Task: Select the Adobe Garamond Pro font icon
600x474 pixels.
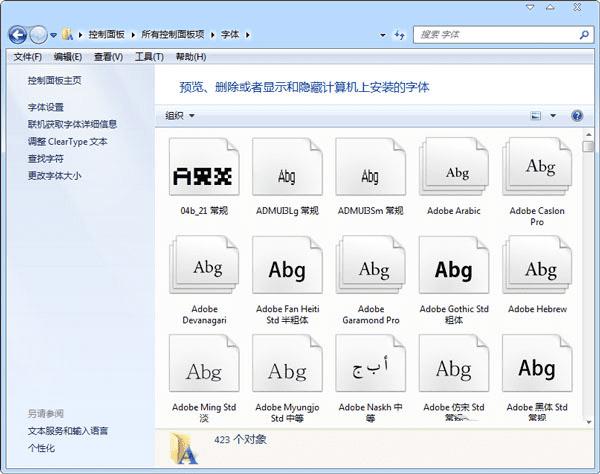Action: (370, 265)
